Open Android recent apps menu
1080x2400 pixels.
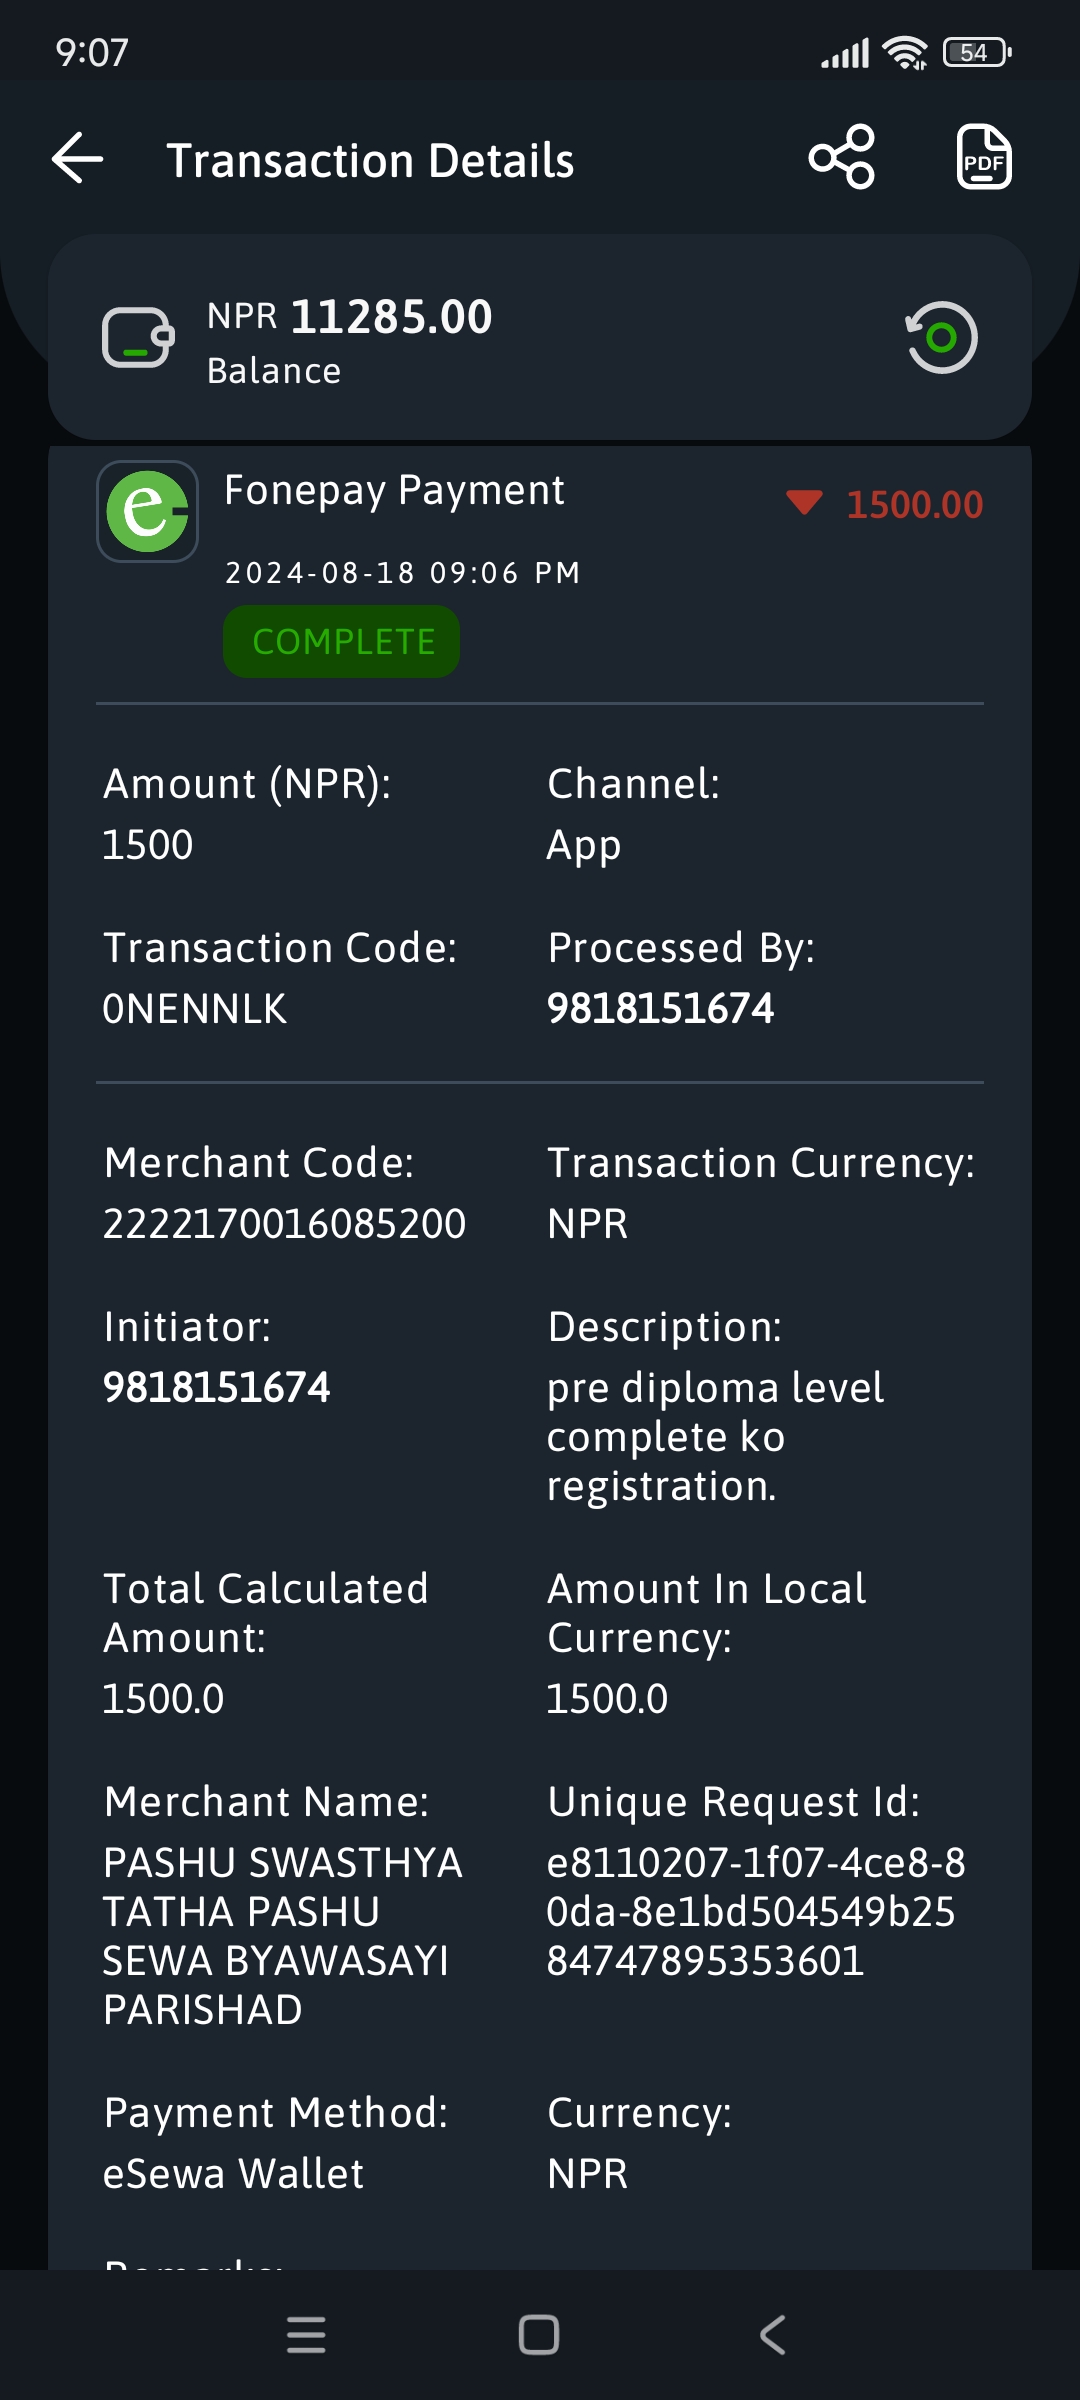click(x=306, y=2335)
